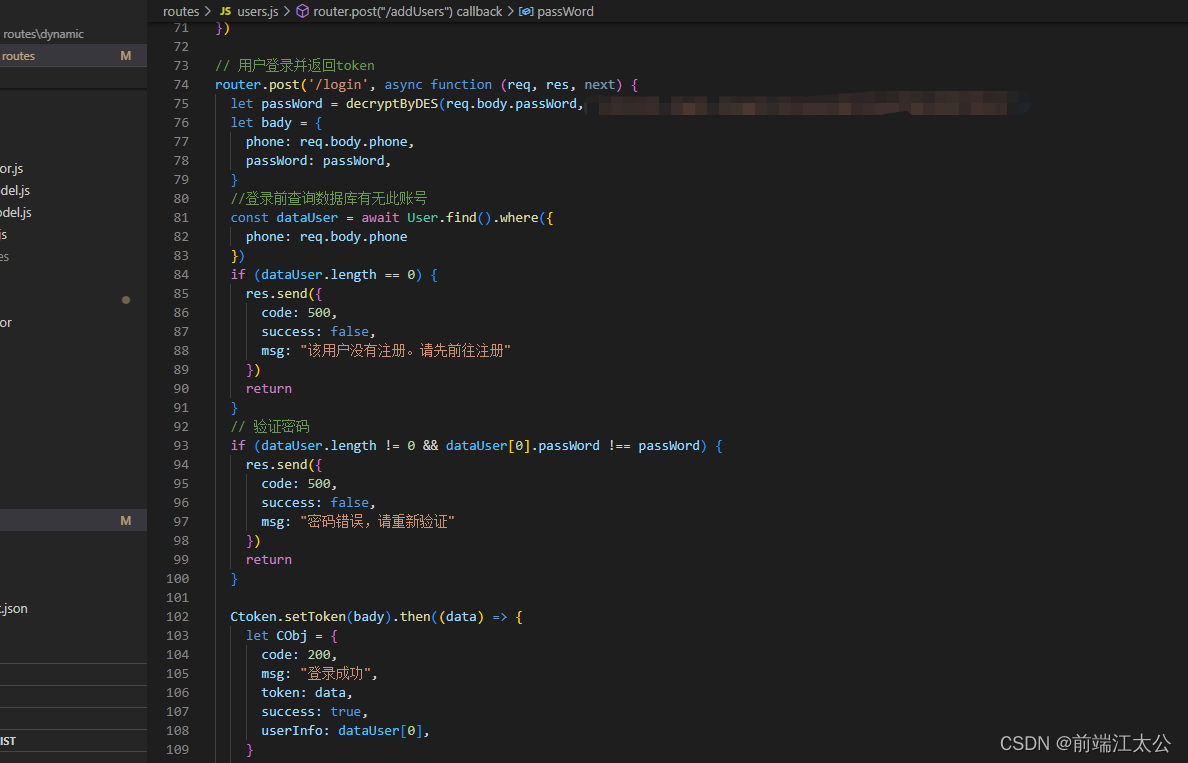Click the async keyword on line 74
Image resolution: width=1188 pixels, height=763 pixels.
[403, 85]
